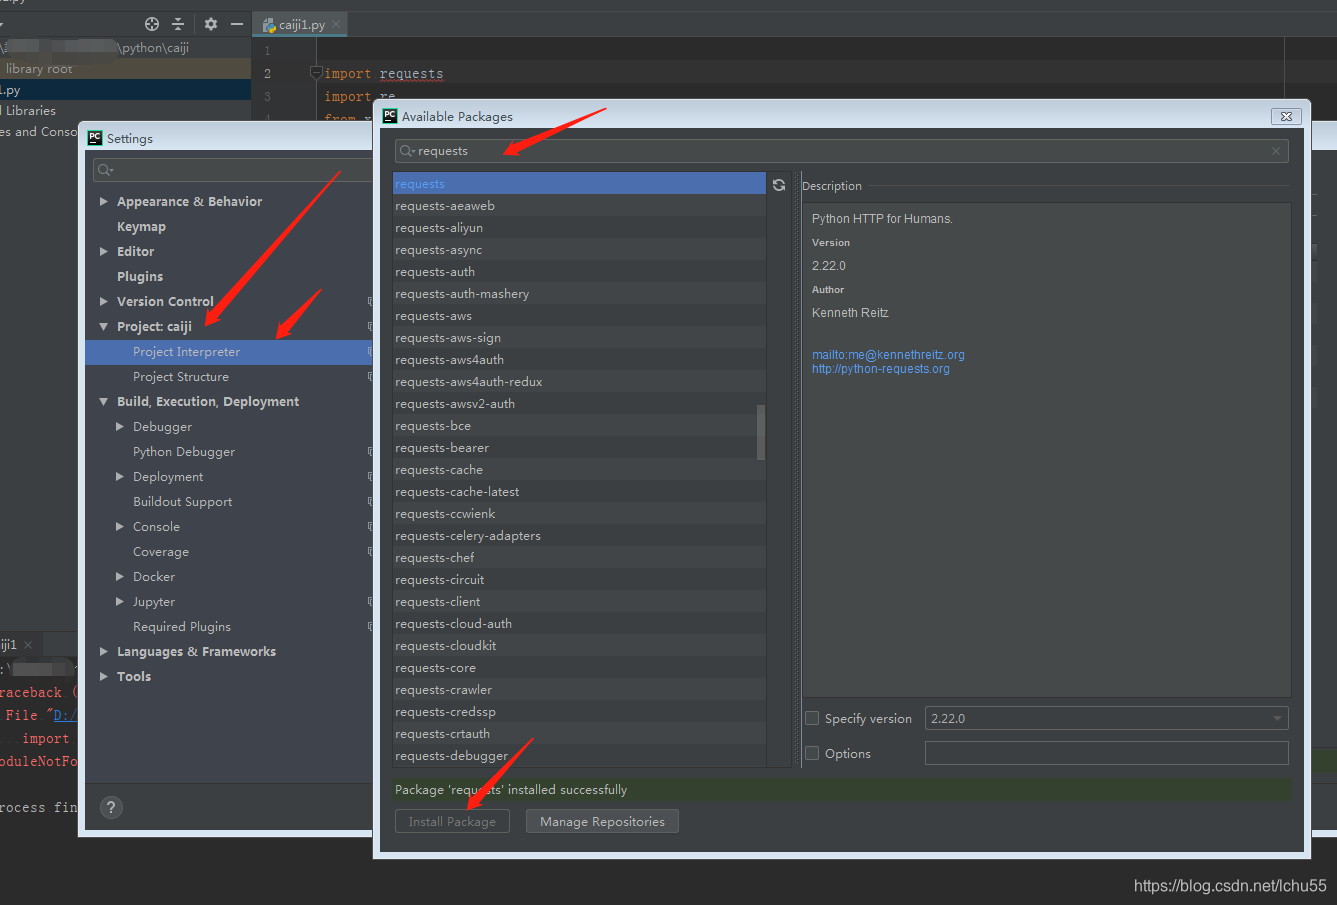Expand the Jupyter settings node
The image size is (1337, 905).
(120, 601)
